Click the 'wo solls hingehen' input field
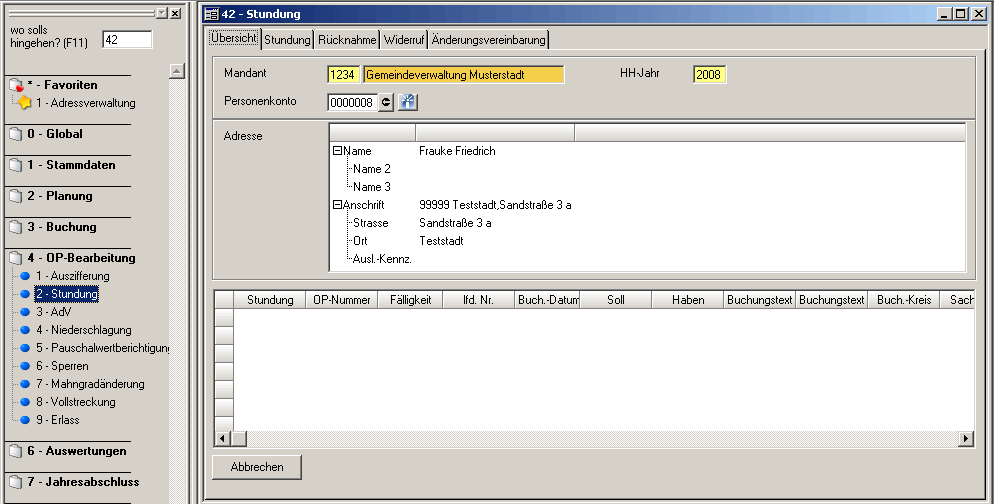 [127, 39]
